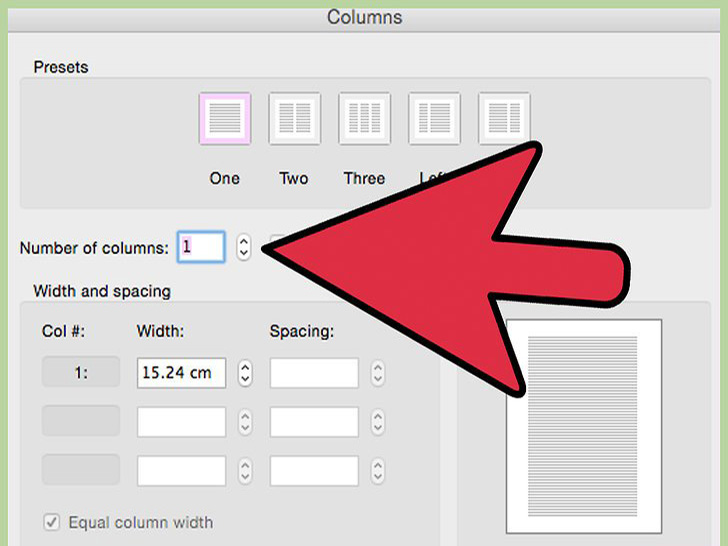This screenshot has width=728, height=546.
Task: Click the third row Spacing stepper
Action: coord(377,469)
